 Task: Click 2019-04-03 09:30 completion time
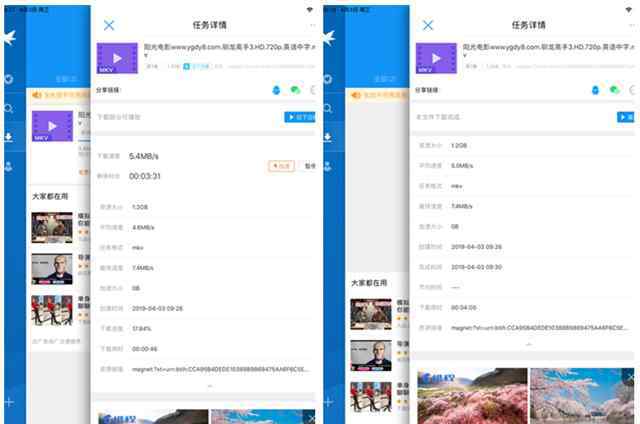click(x=476, y=267)
